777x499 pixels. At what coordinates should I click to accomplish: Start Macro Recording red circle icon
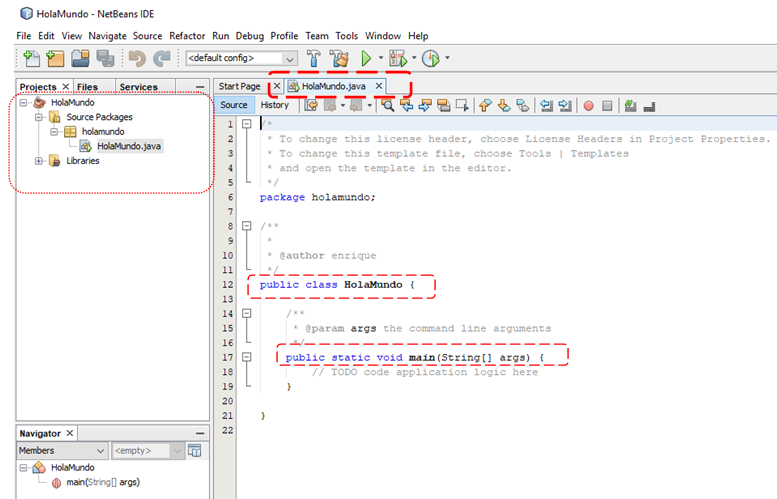[x=588, y=106]
